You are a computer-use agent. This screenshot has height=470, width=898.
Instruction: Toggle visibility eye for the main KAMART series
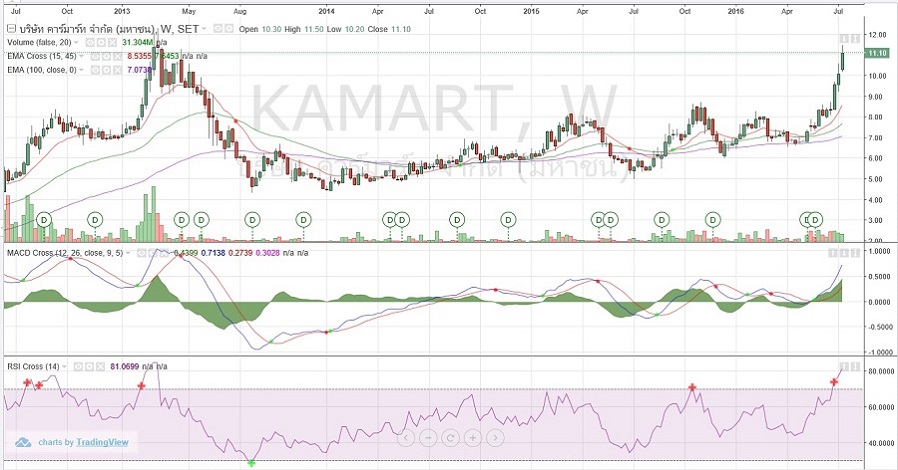pos(218,29)
